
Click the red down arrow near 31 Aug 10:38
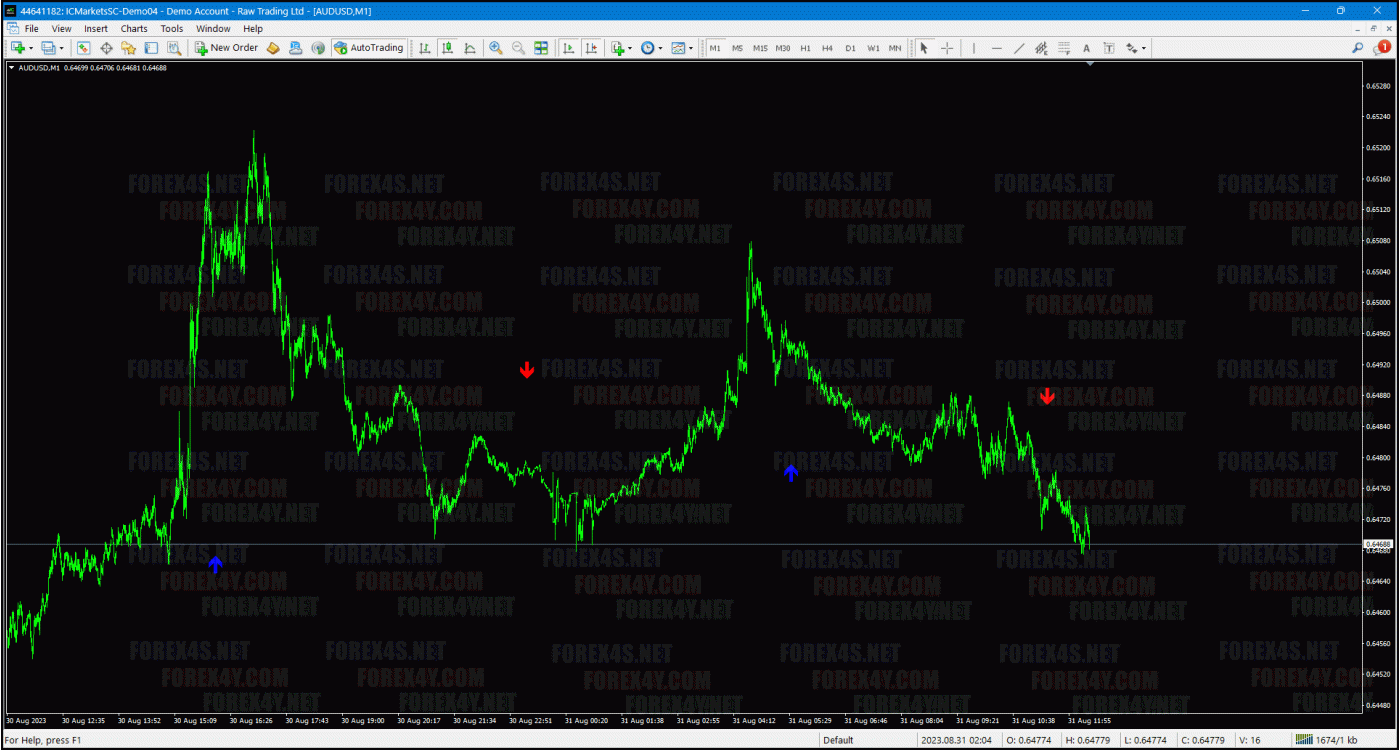click(1047, 396)
